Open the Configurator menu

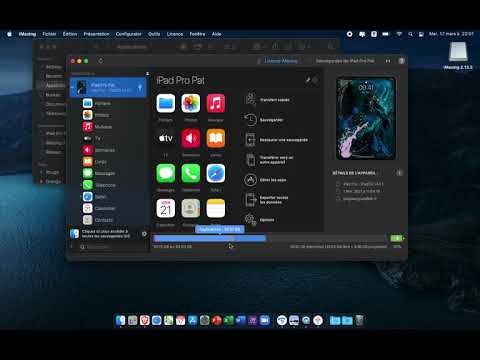click(128, 34)
